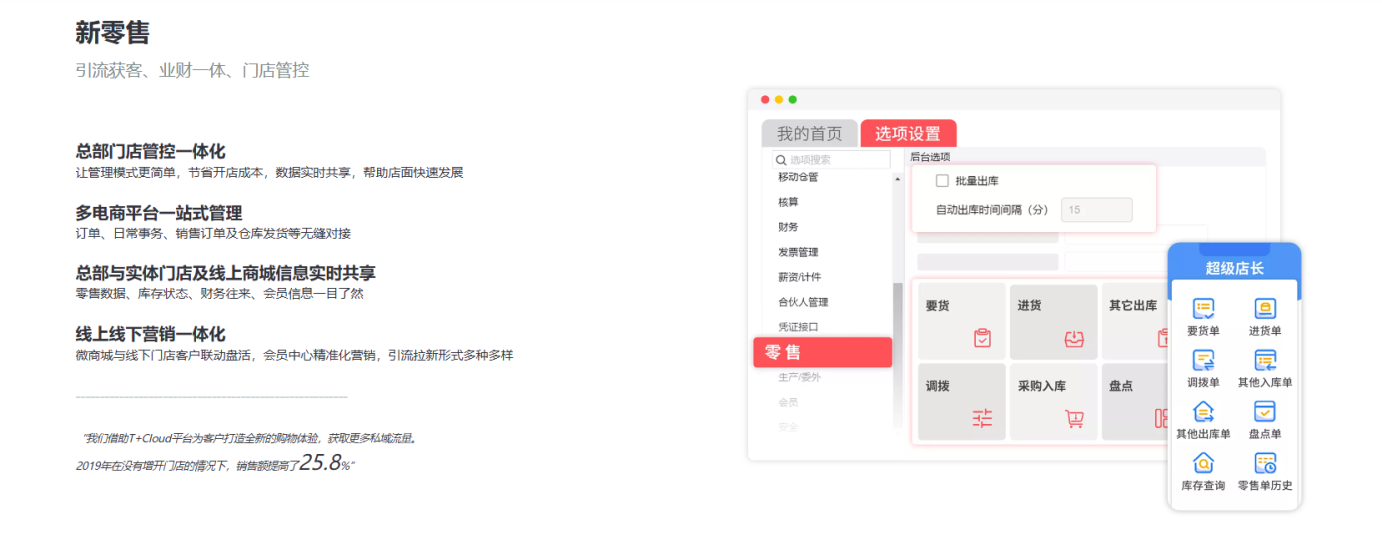Select 发票管理 in the options list
The width and height of the screenshot is (1382, 550).
point(798,252)
